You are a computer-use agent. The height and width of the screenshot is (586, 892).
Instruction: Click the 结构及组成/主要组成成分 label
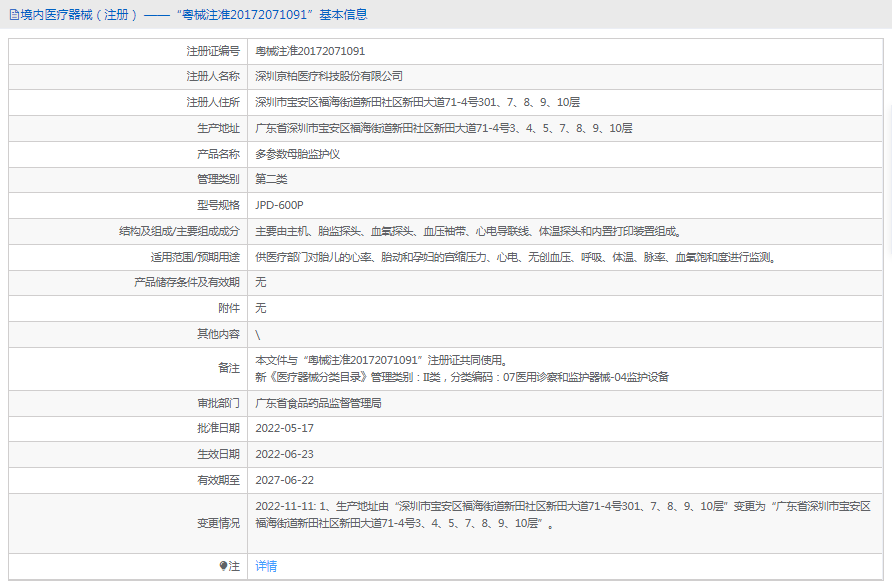tap(179, 232)
